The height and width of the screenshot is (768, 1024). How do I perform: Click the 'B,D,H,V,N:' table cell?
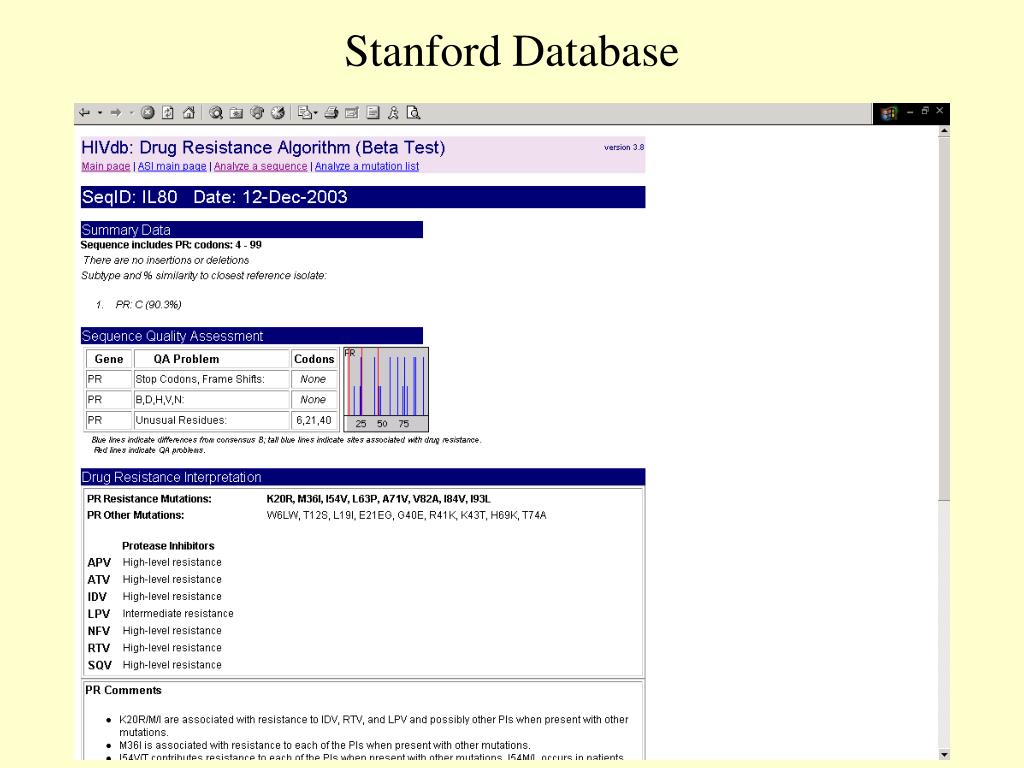[212, 400]
